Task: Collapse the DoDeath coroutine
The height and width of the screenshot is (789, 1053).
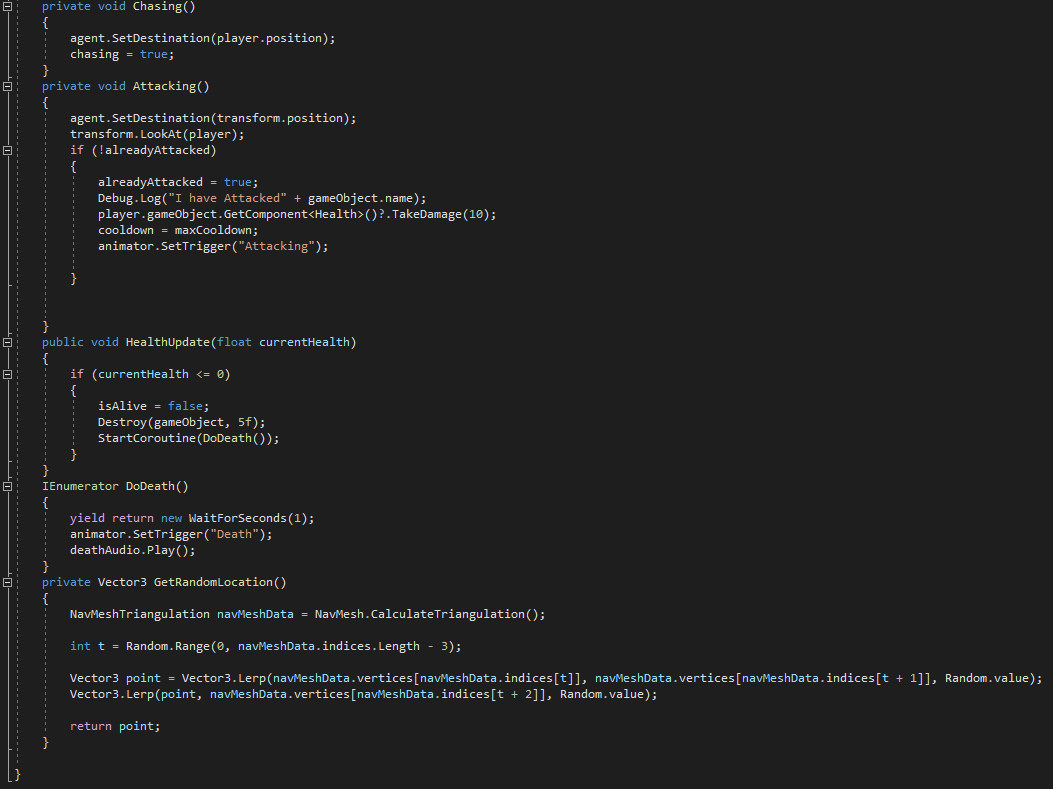Action: pyautogui.click(x=8, y=486)
